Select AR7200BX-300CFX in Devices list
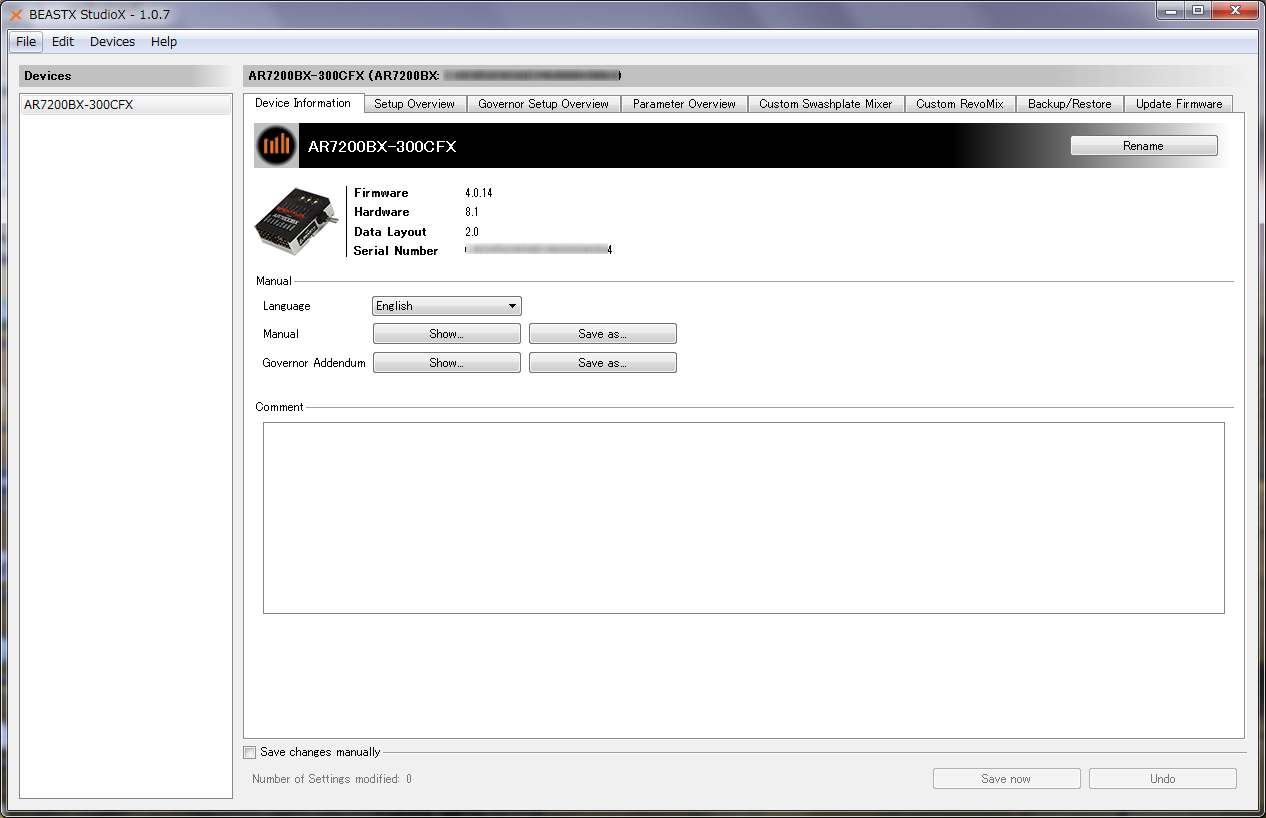 point(126,105)
